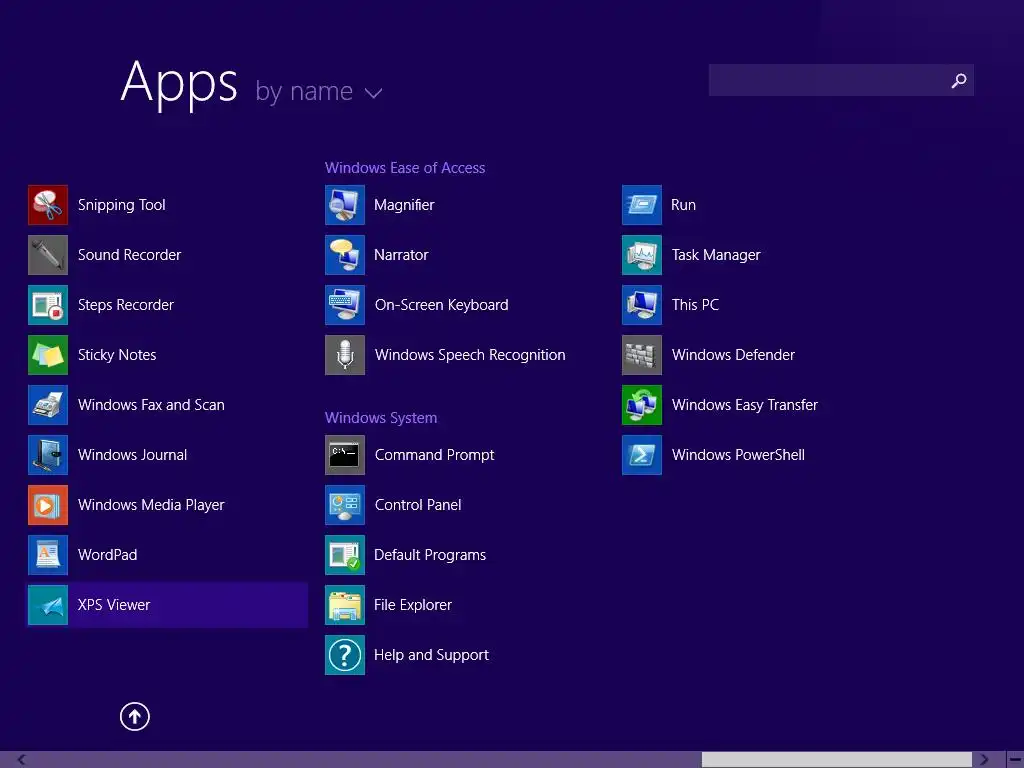Image resolution: width=1024 pixels, height=768 pixels.
Task: Open the On-Screen Keyboard icon
Action: click(x=345, y=305)
